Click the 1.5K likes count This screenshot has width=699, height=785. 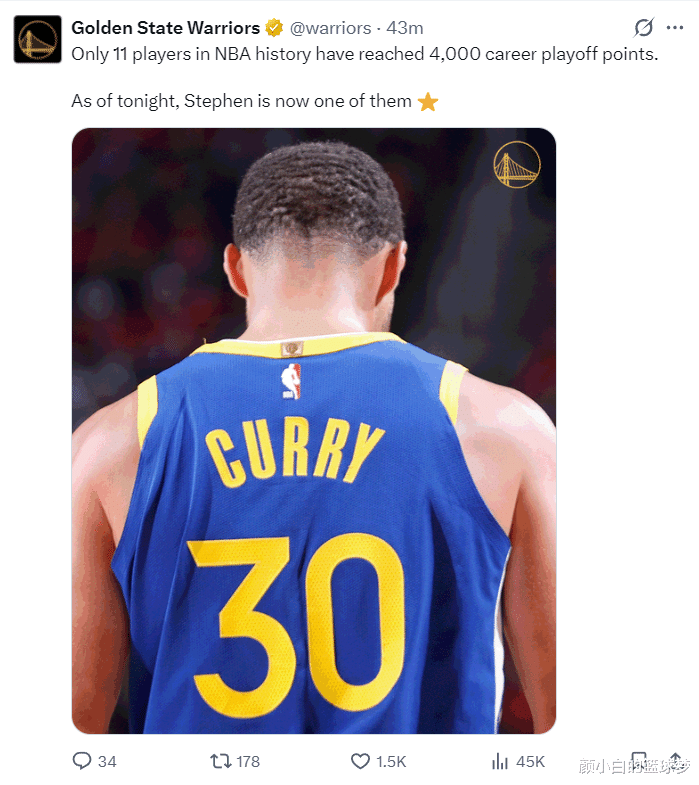pyautogui.click(x=391, y=762)
